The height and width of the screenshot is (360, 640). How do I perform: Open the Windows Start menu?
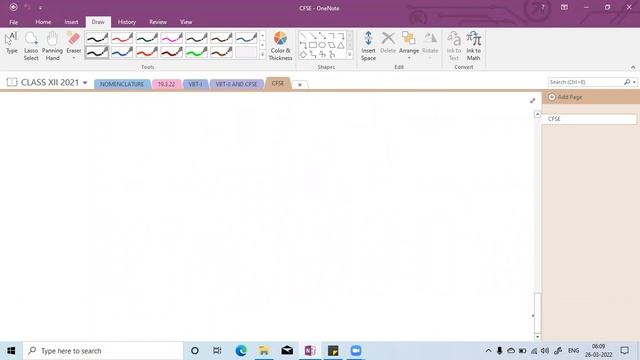pos(11,351)
